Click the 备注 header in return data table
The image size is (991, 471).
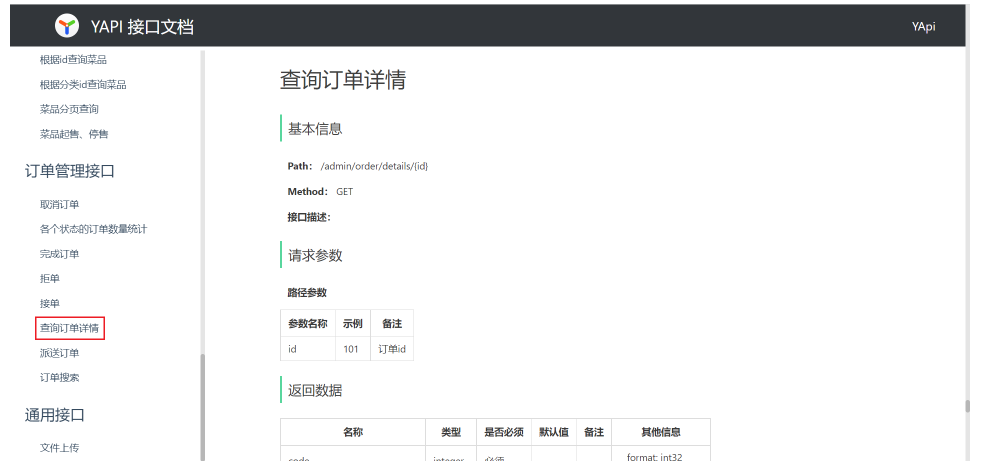[x=593, y=432]
